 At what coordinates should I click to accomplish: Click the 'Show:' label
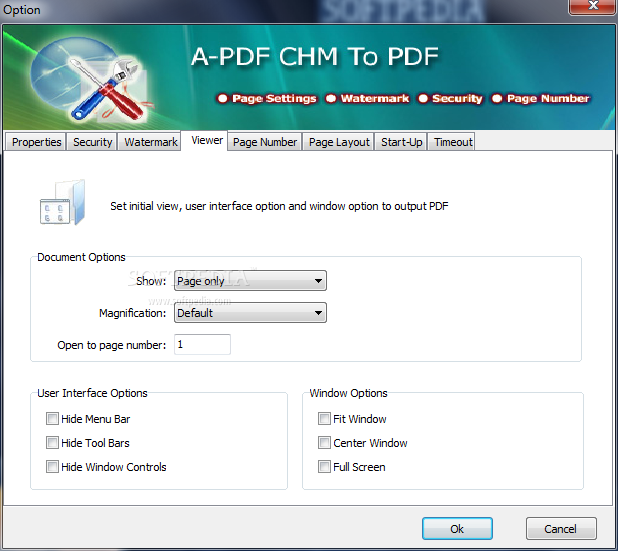[151, 281]
